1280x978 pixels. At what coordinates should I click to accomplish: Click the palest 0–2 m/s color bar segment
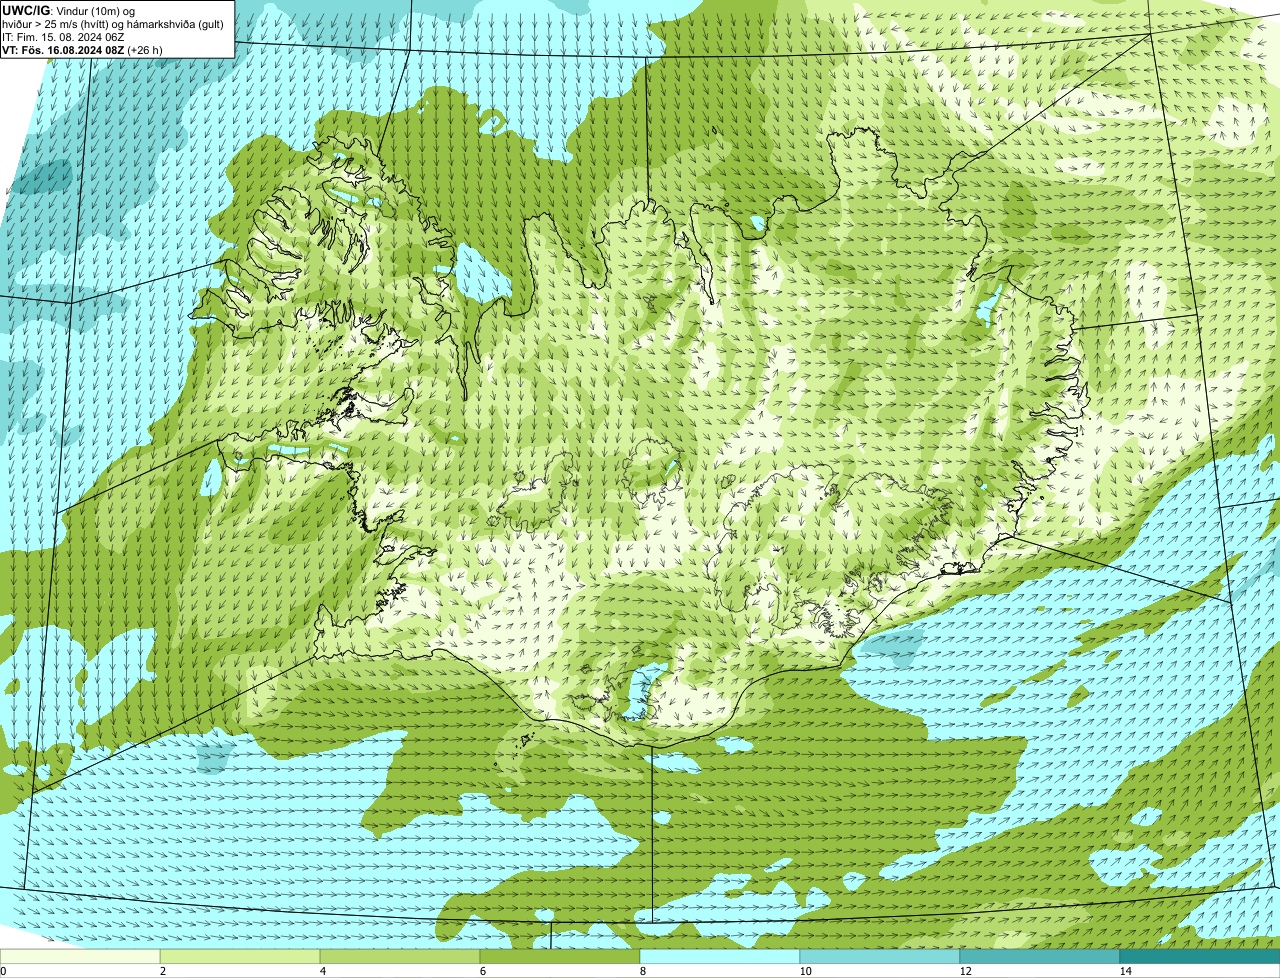click(80, 956)
